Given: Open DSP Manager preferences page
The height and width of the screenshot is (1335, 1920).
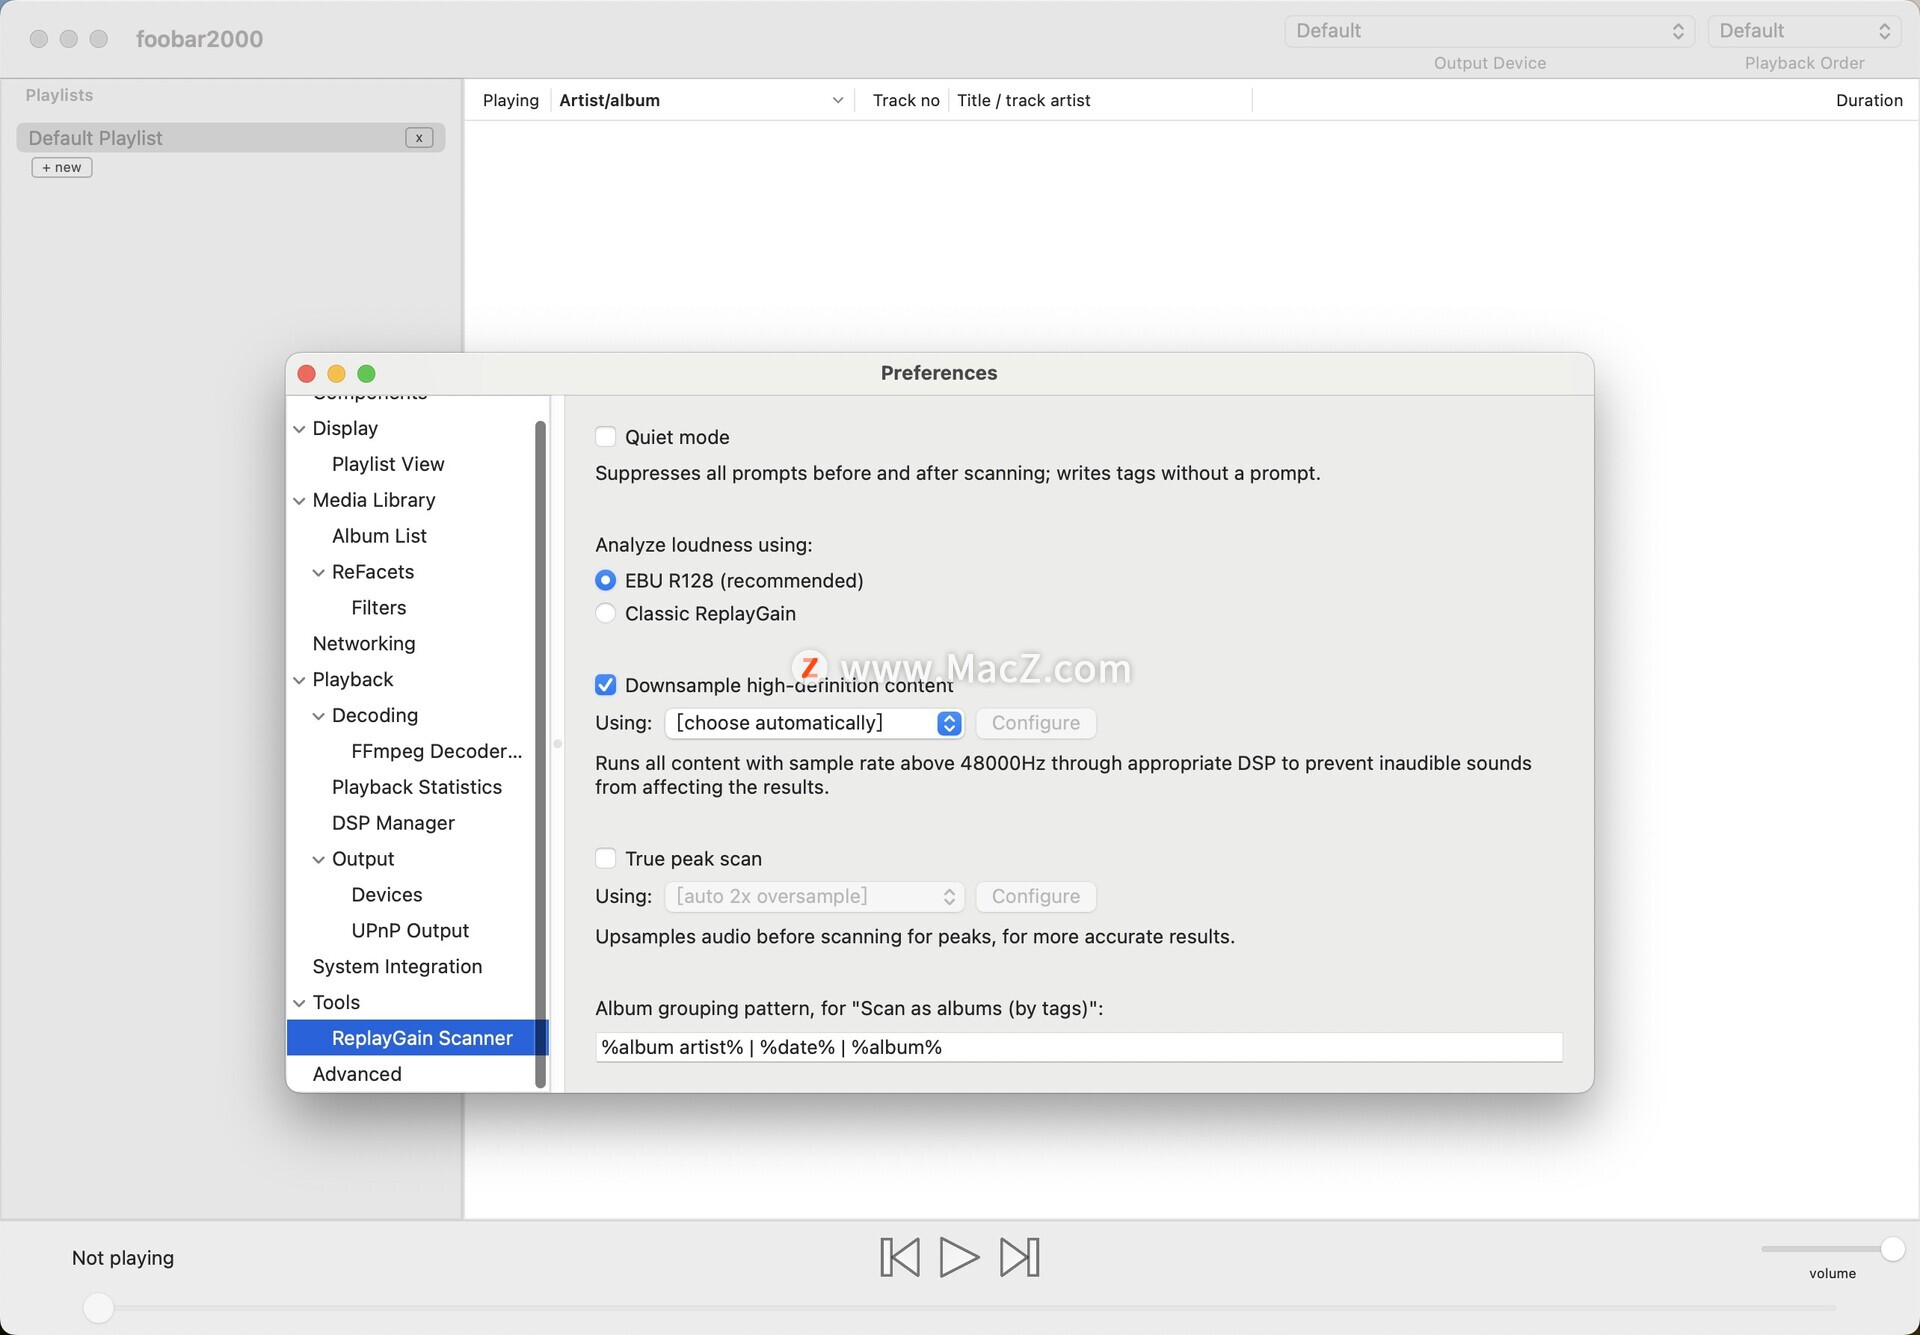Looking at the screenshot, I should (x=393, y=823).
